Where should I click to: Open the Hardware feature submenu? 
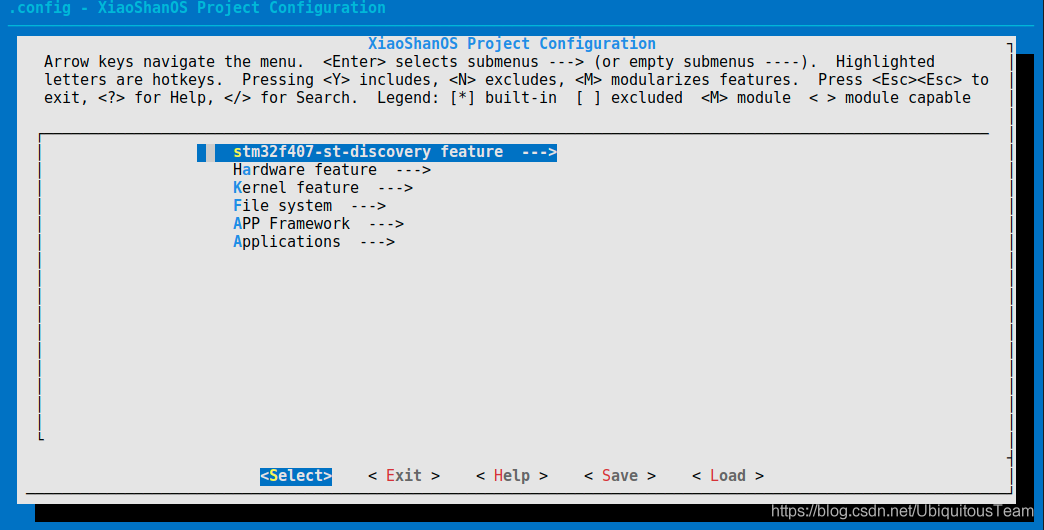point(304,170)
